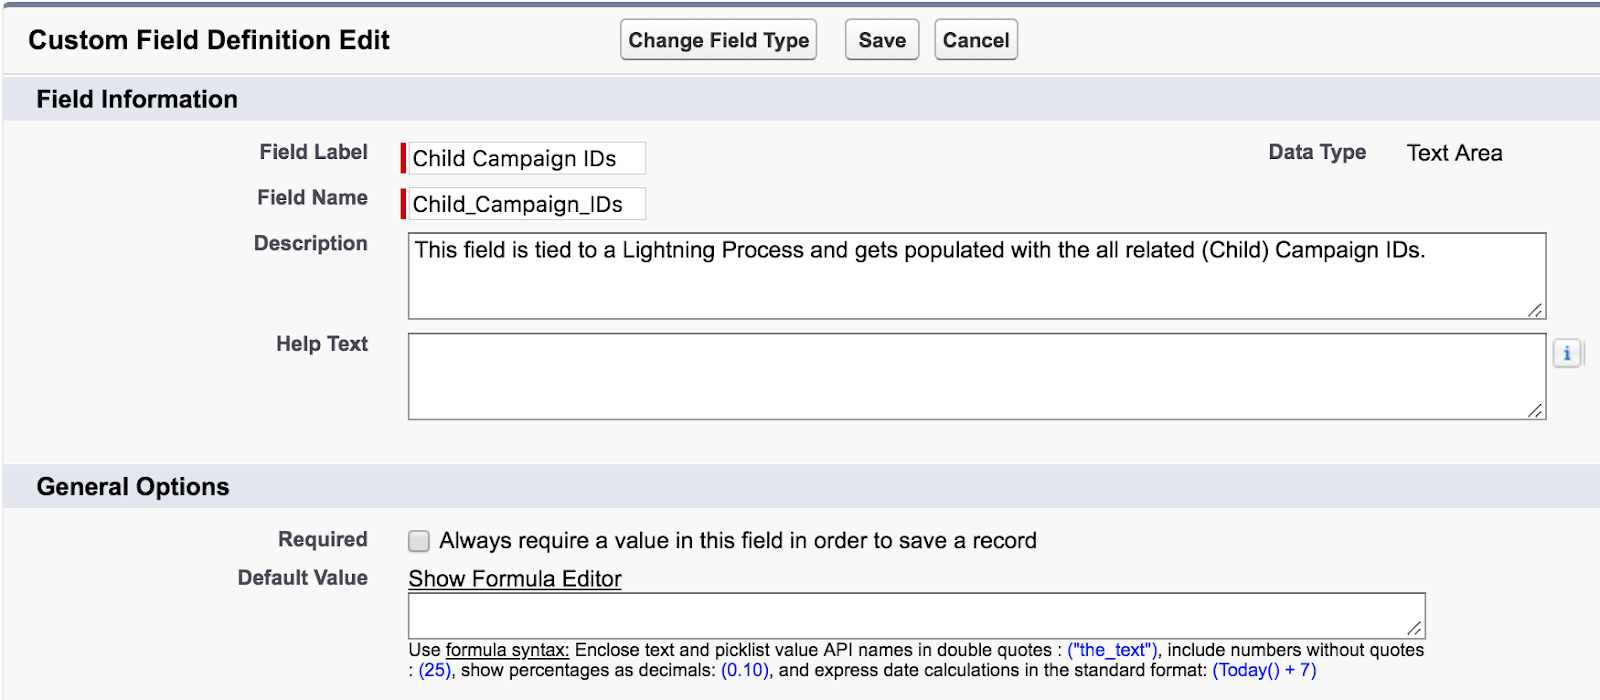Image resolution: width=1600 pixels, height=700 pixels.
Task: Click the Help Text box resize handle
Action: 1535,410
